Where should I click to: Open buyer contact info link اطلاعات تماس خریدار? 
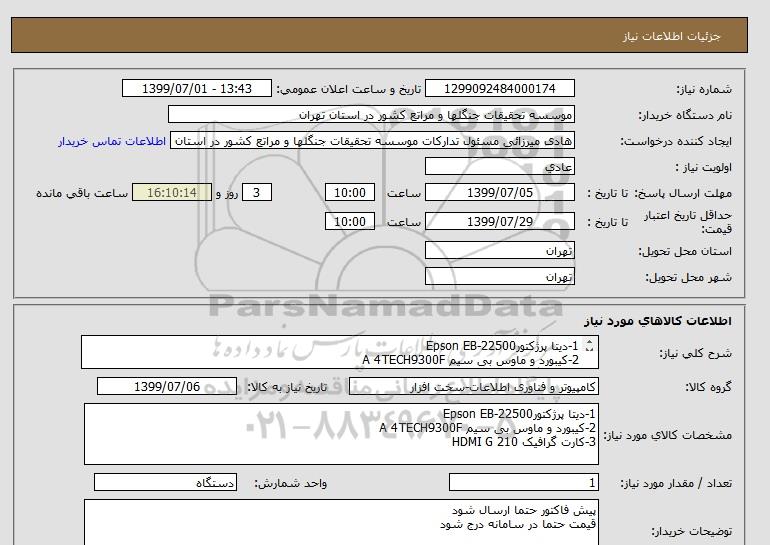coord(112,141)
